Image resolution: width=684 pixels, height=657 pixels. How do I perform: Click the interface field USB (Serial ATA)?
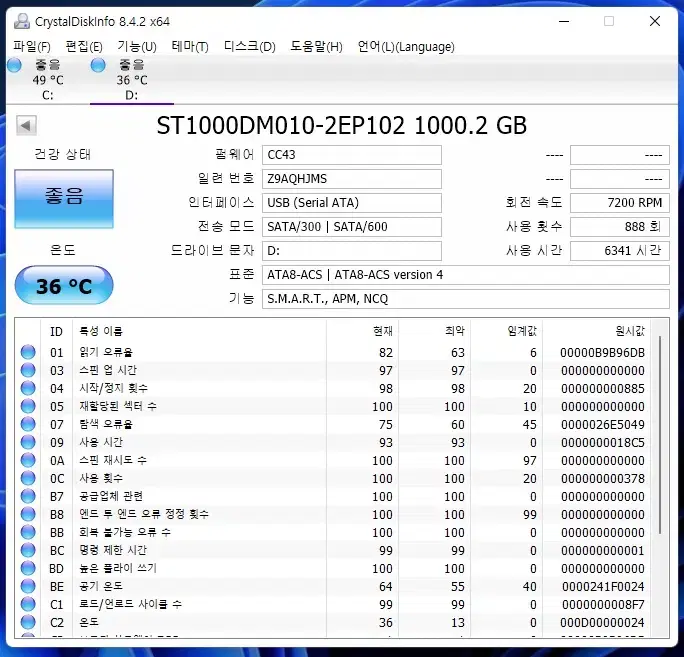(352, 203)
